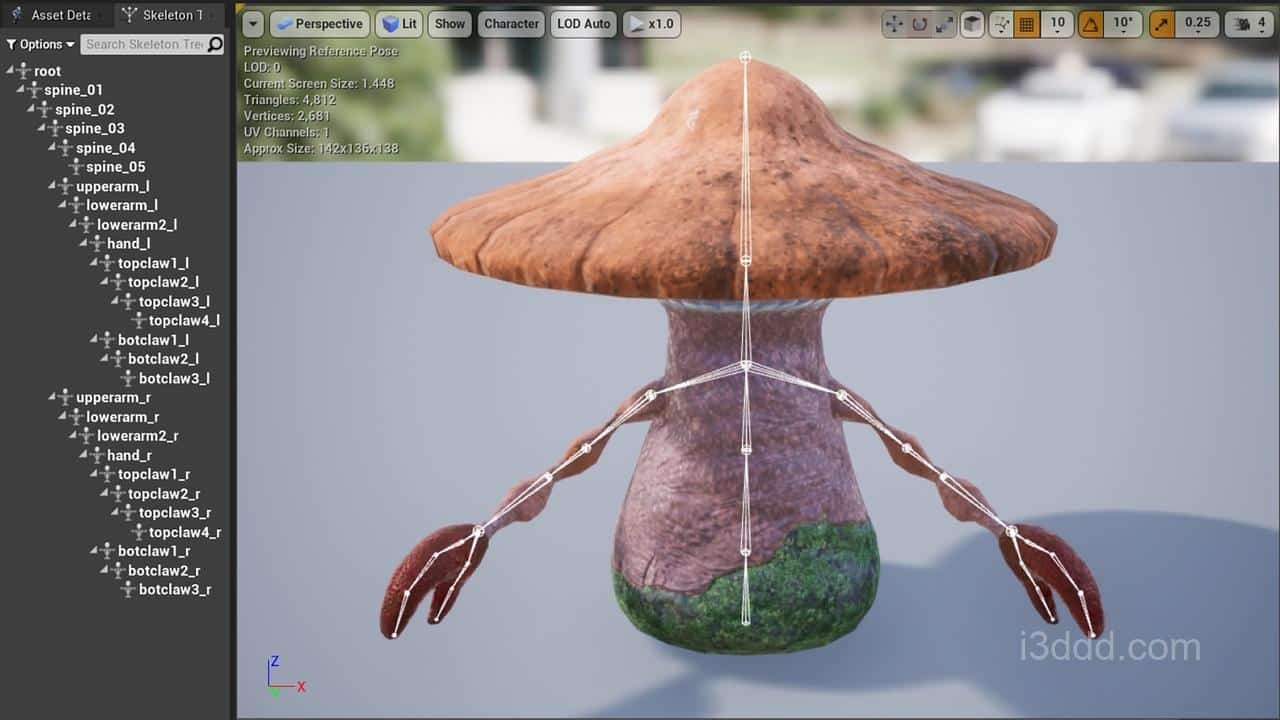Click the playback speed x1.0 button

[649, 24]
